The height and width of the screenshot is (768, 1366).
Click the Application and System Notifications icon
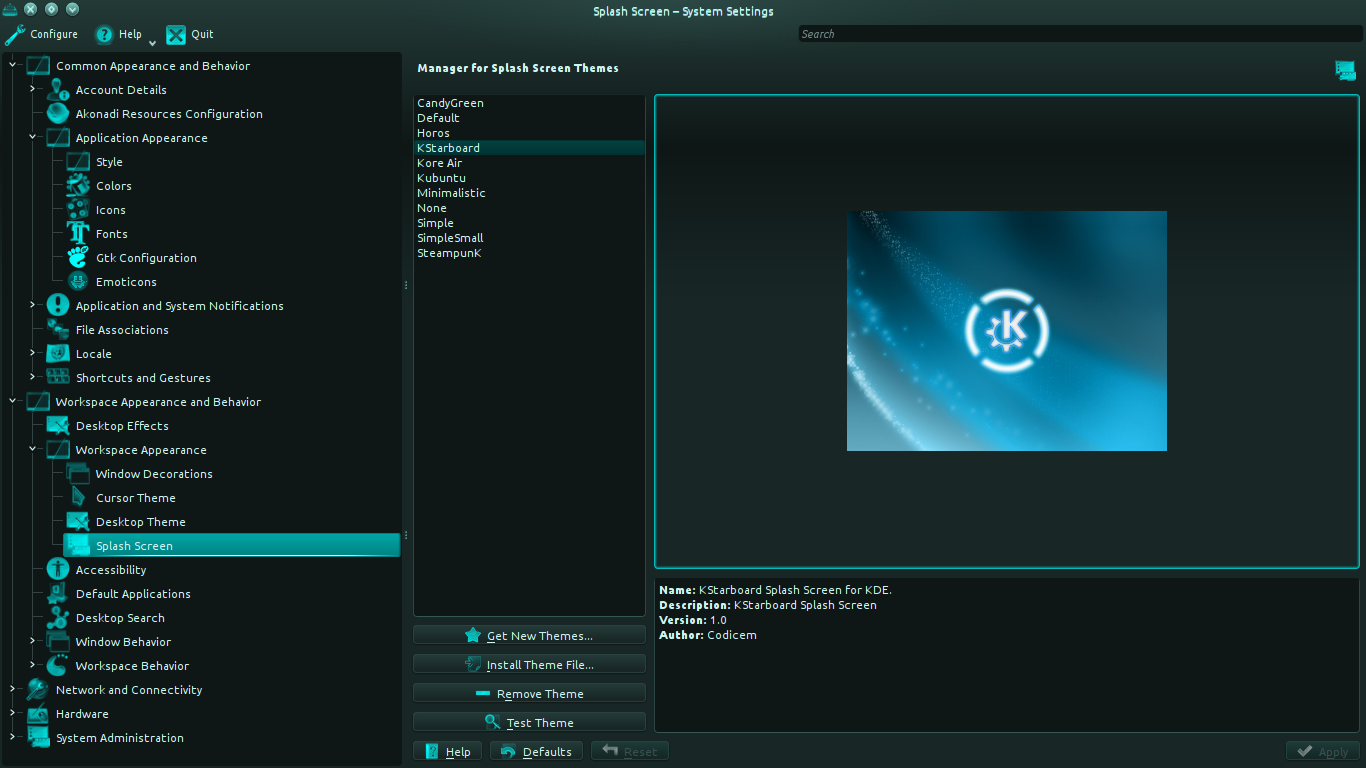(58, 306)
